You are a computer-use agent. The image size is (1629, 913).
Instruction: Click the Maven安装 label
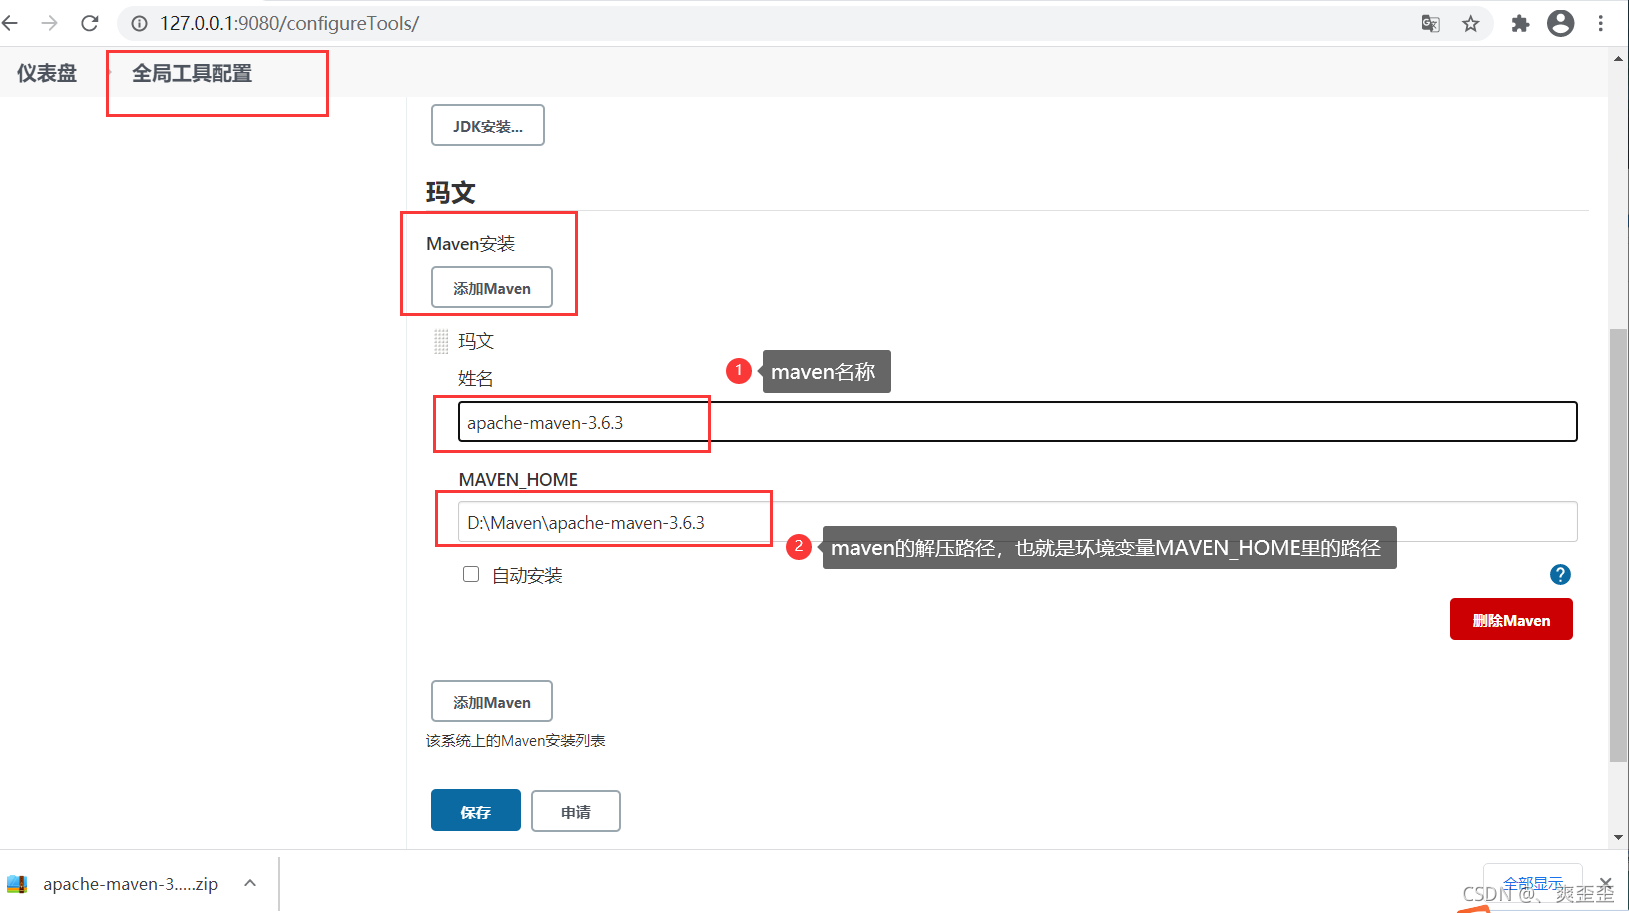pos(470,244)
